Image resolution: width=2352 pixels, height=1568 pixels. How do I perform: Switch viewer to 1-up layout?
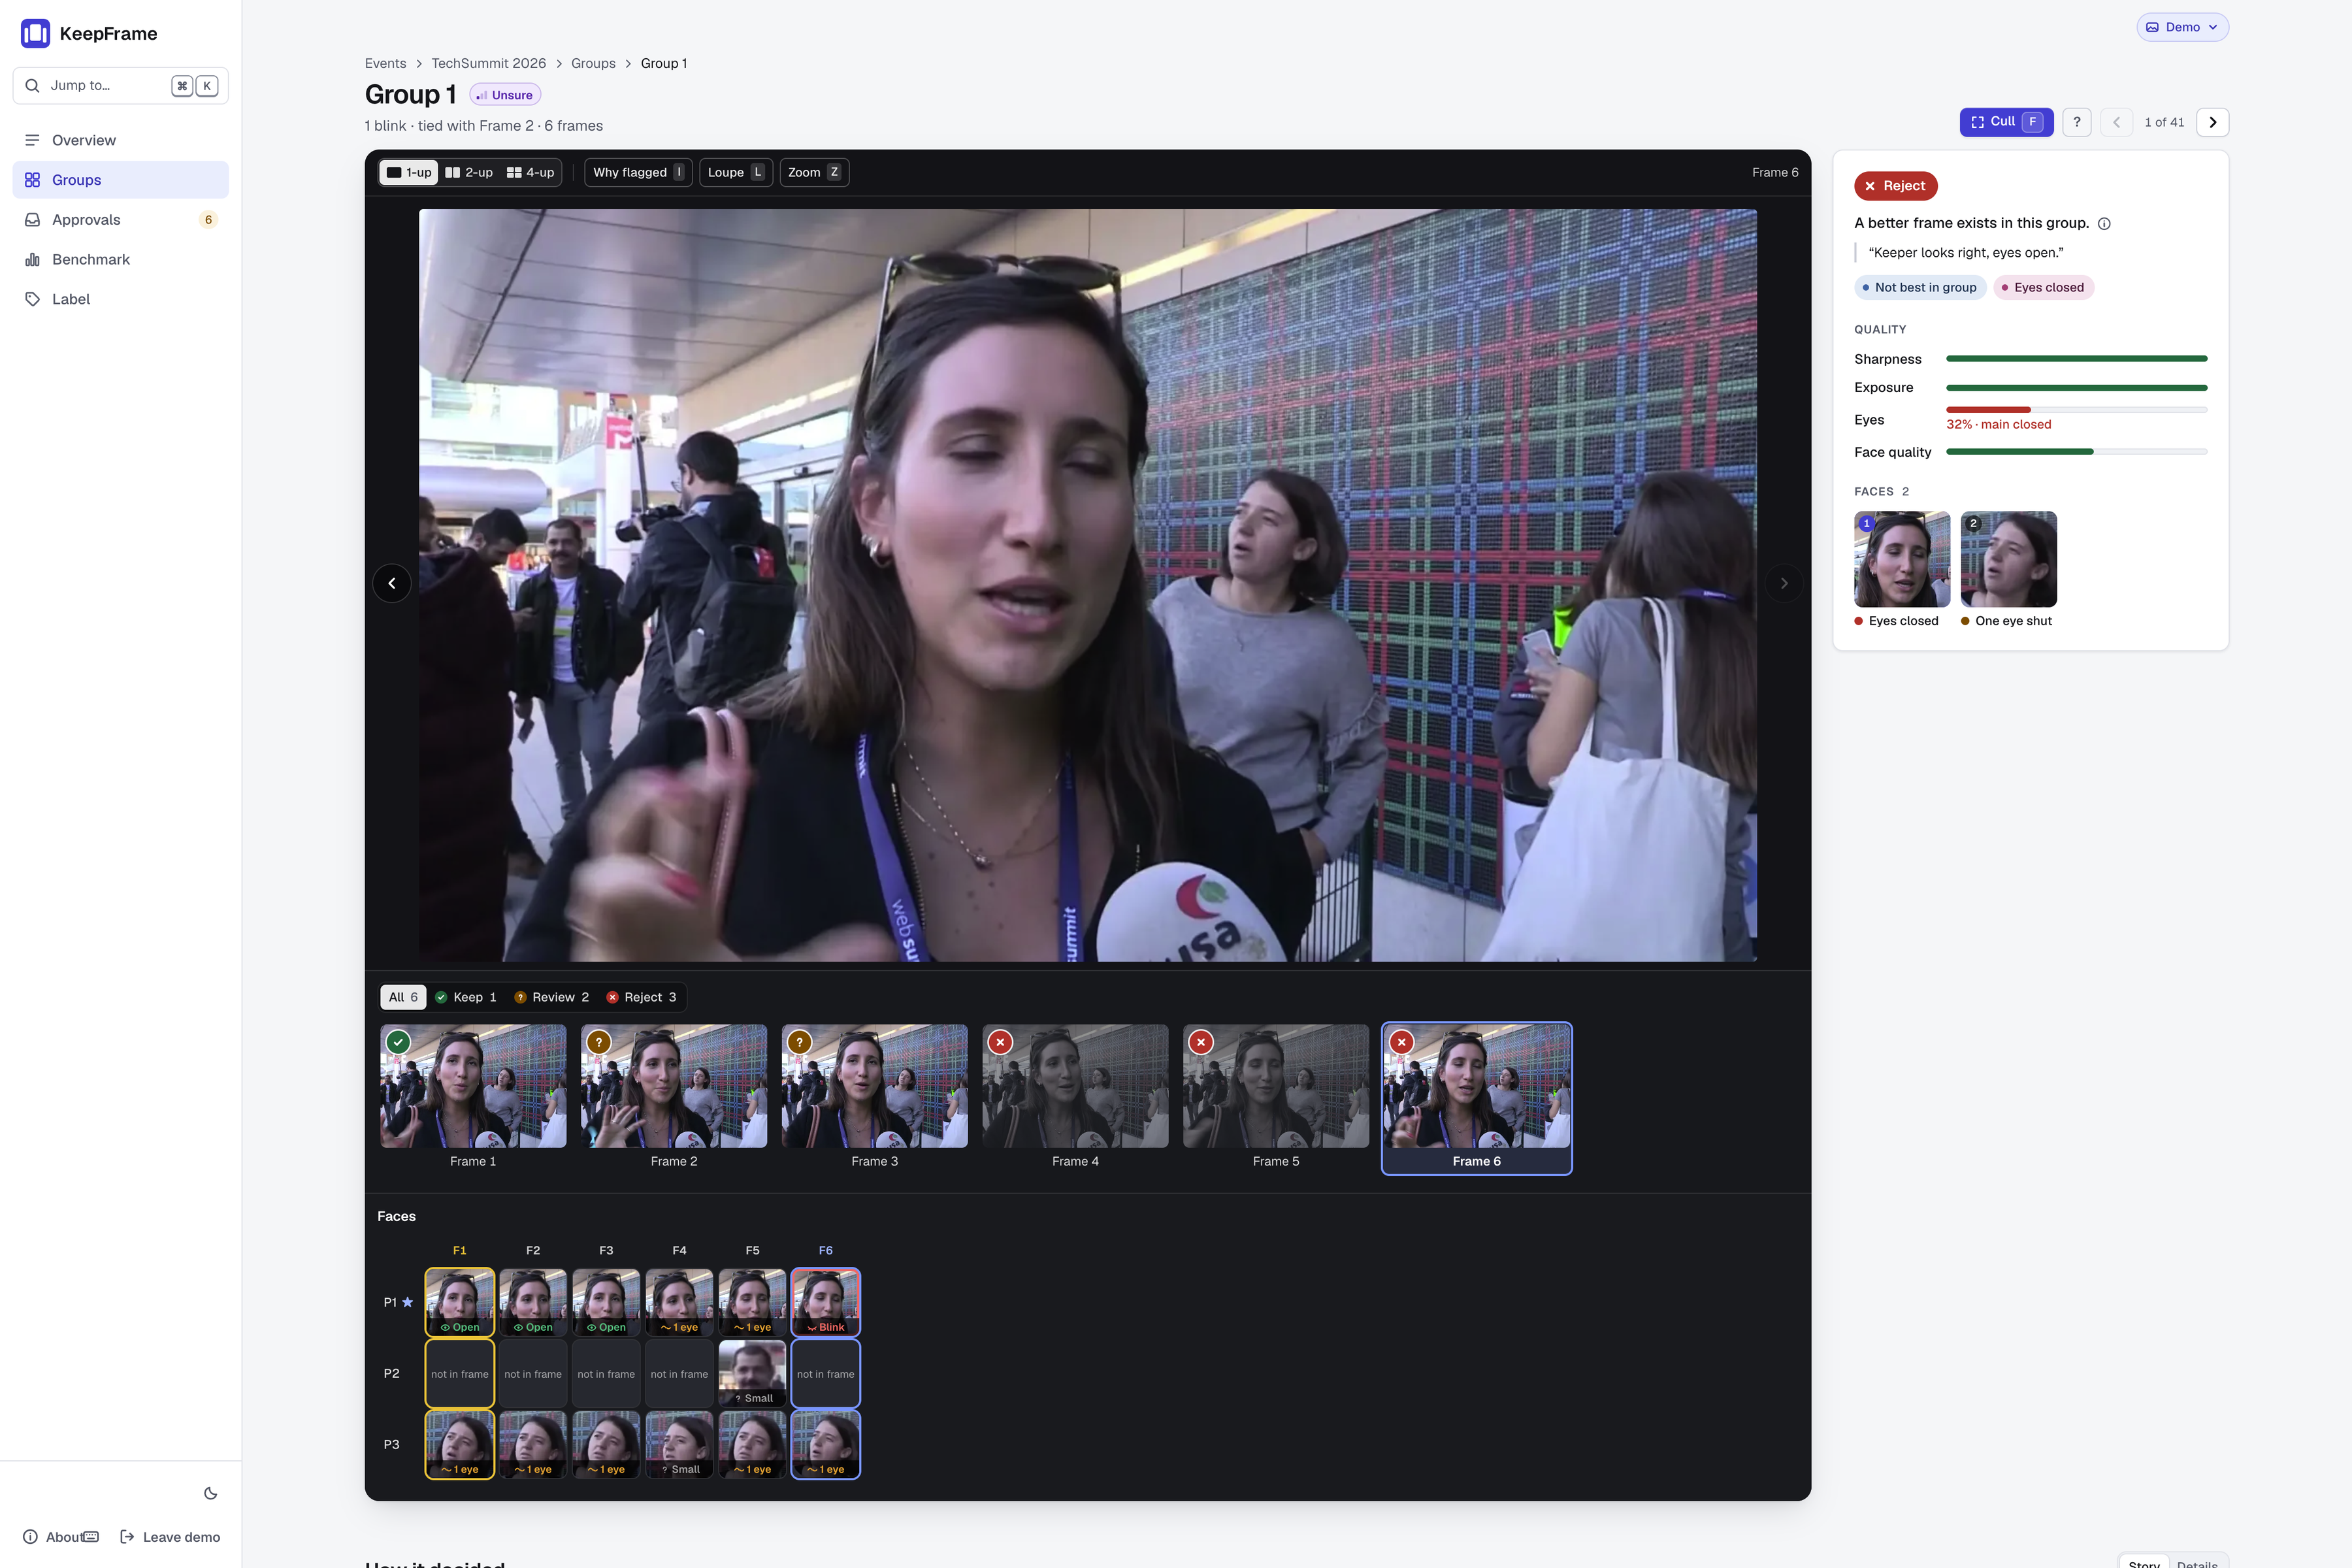409,172
